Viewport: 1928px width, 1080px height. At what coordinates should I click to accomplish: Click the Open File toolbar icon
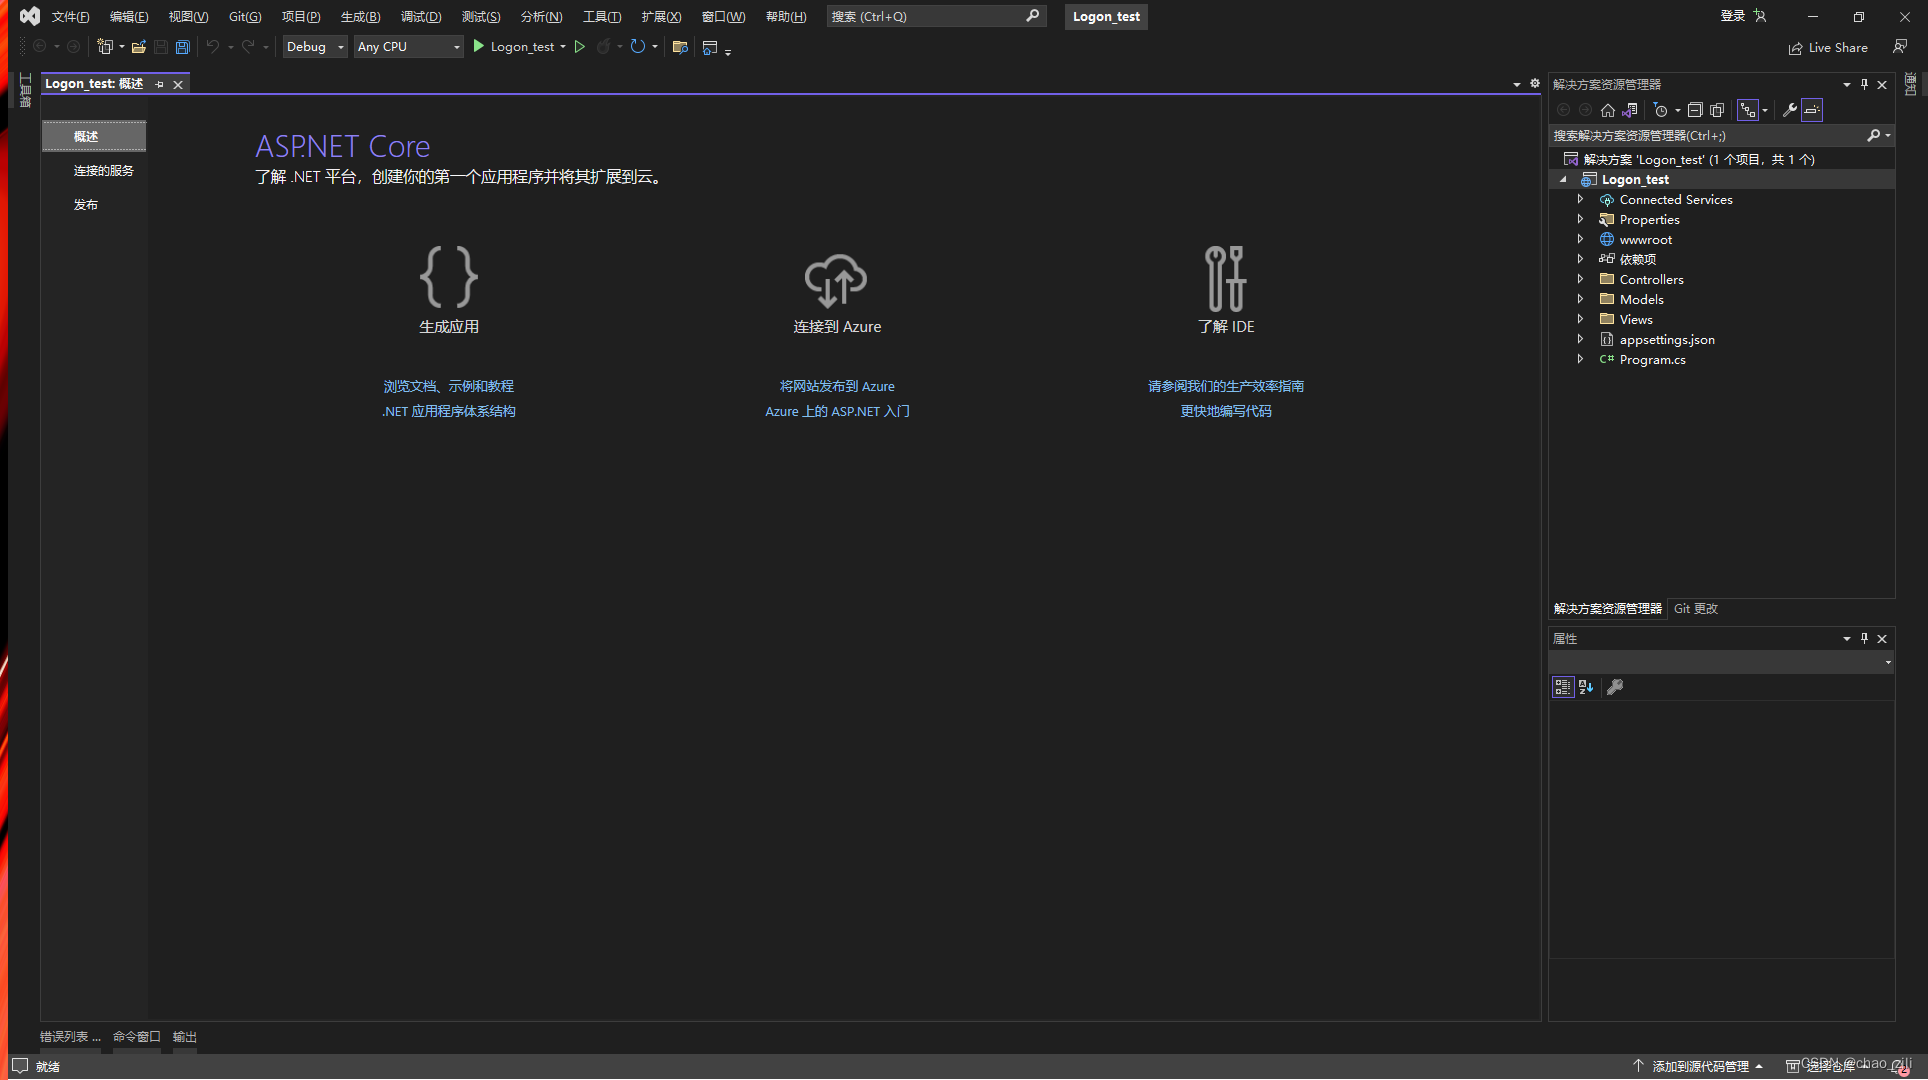138,47
